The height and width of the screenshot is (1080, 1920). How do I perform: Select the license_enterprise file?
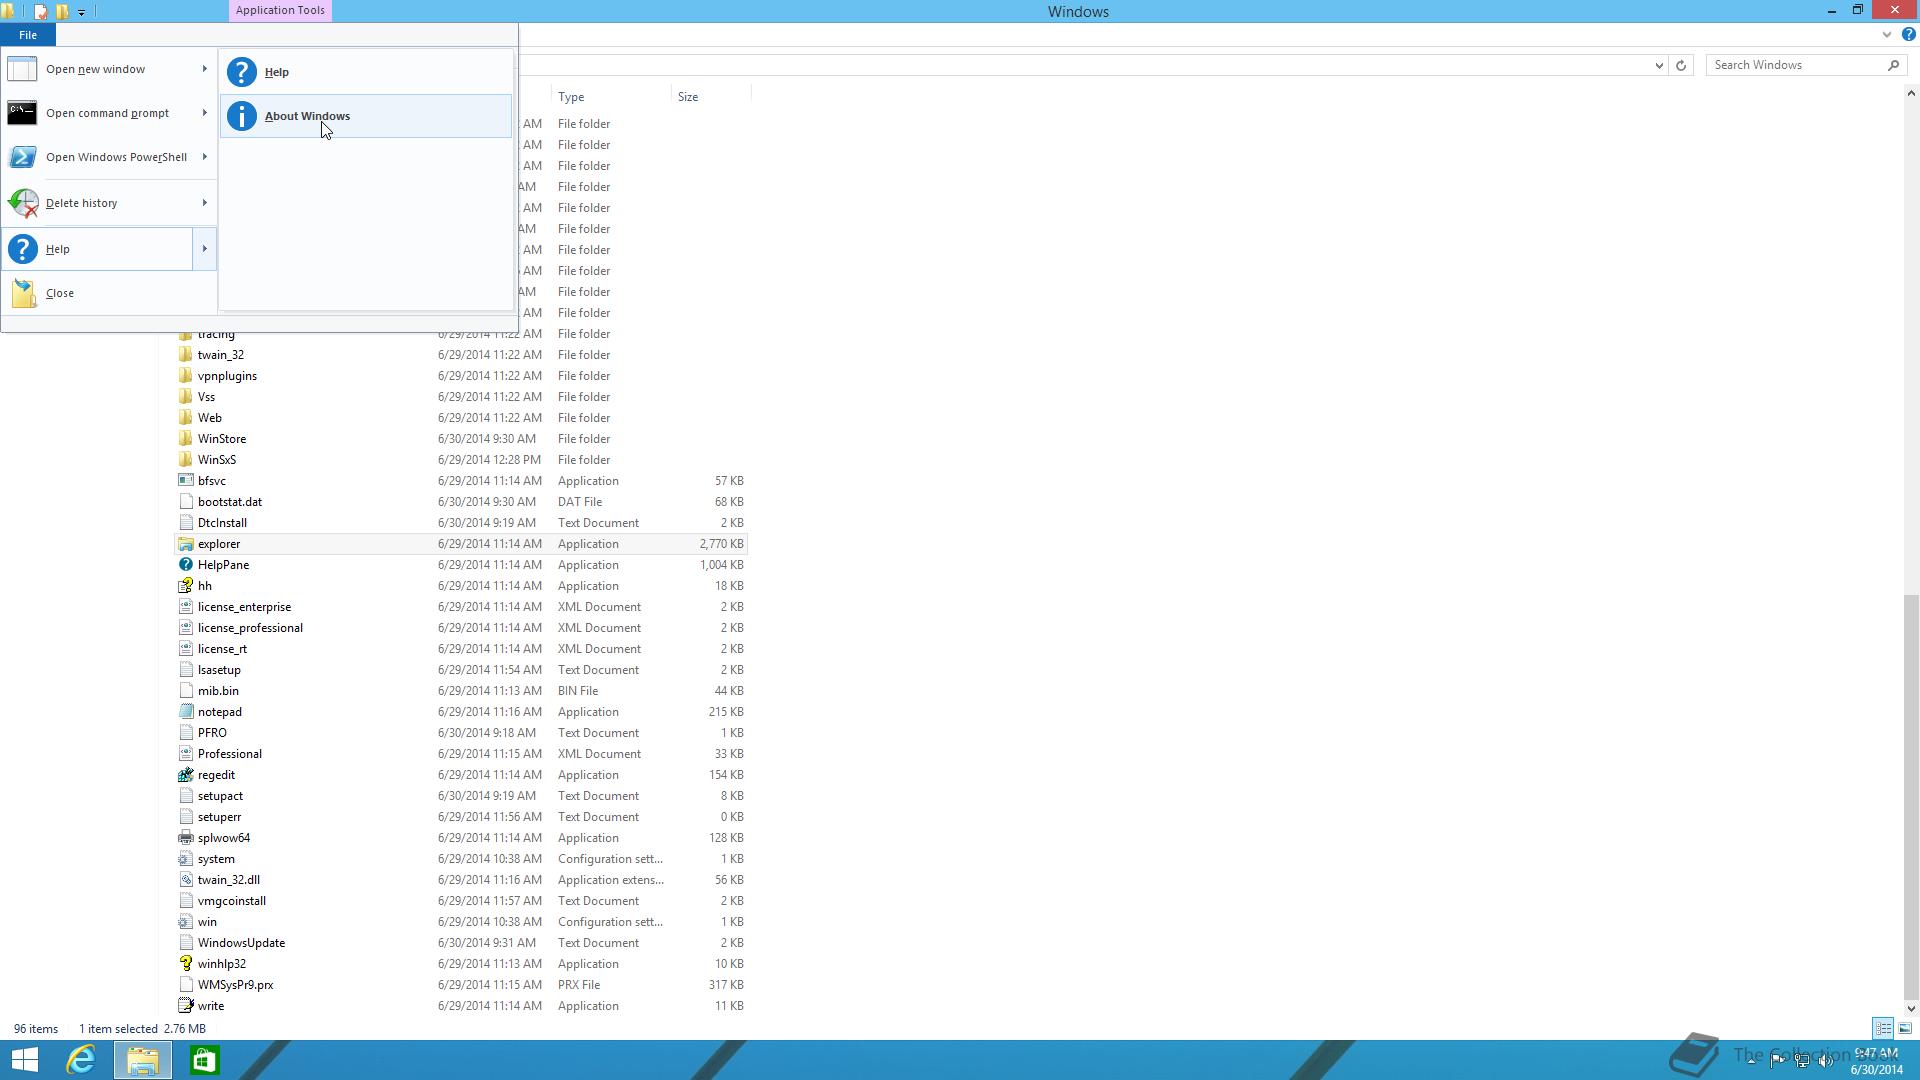pos(244,607)
